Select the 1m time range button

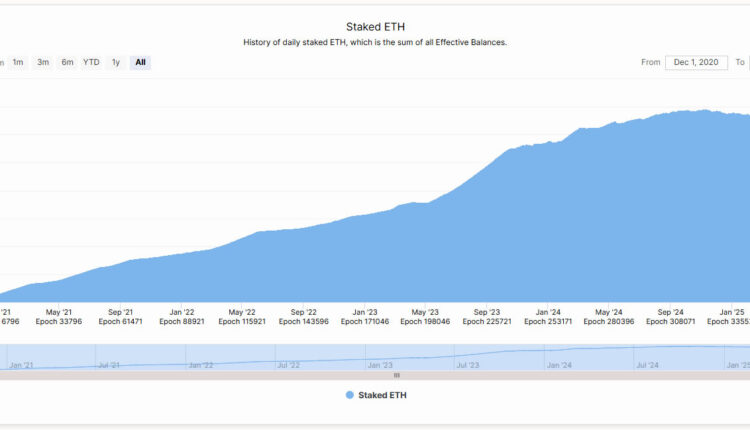[x=18, y=62]
